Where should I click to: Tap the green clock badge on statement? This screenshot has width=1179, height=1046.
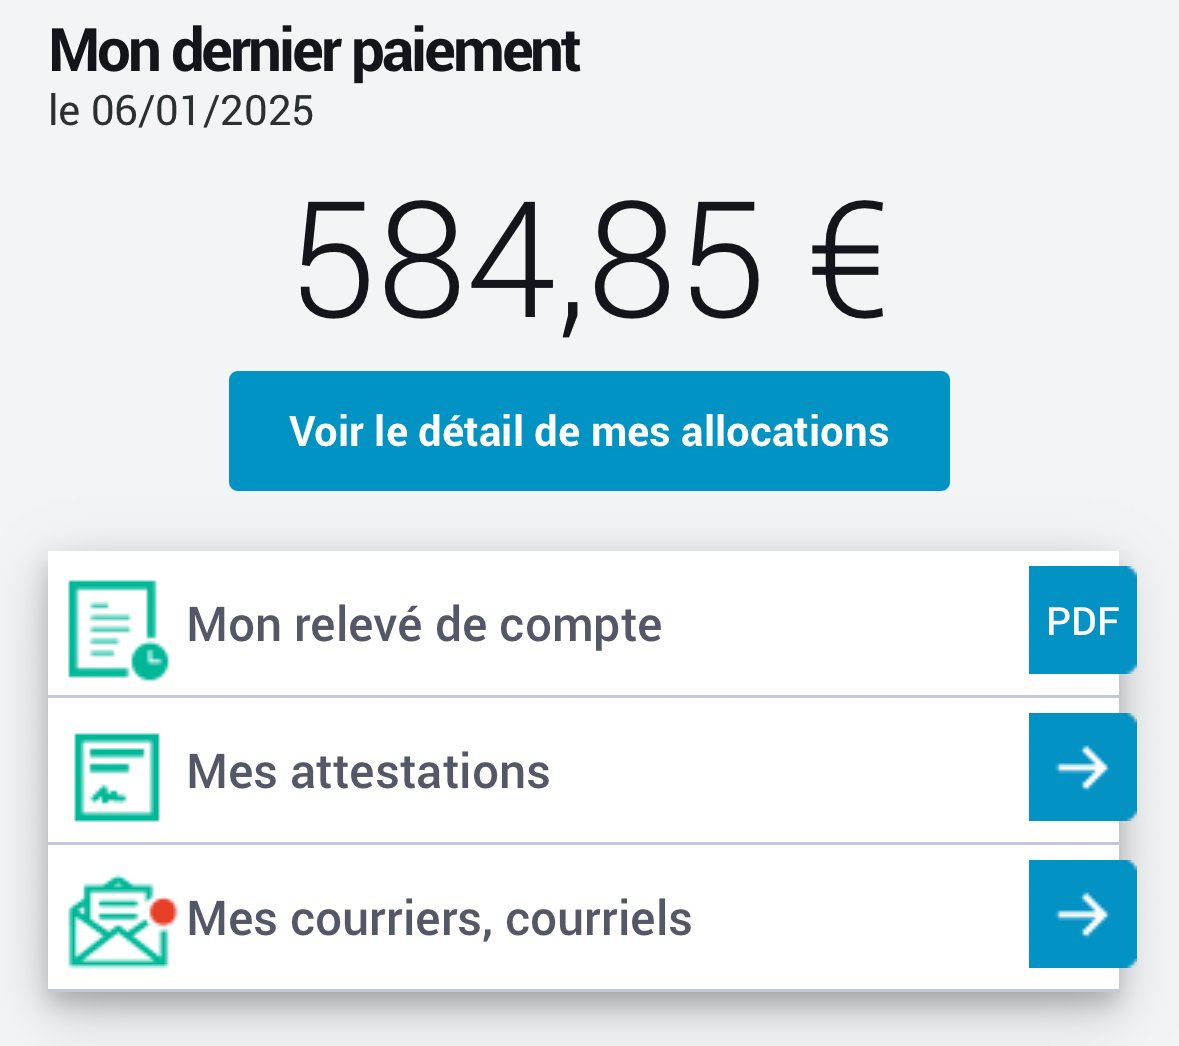(150, 662)
